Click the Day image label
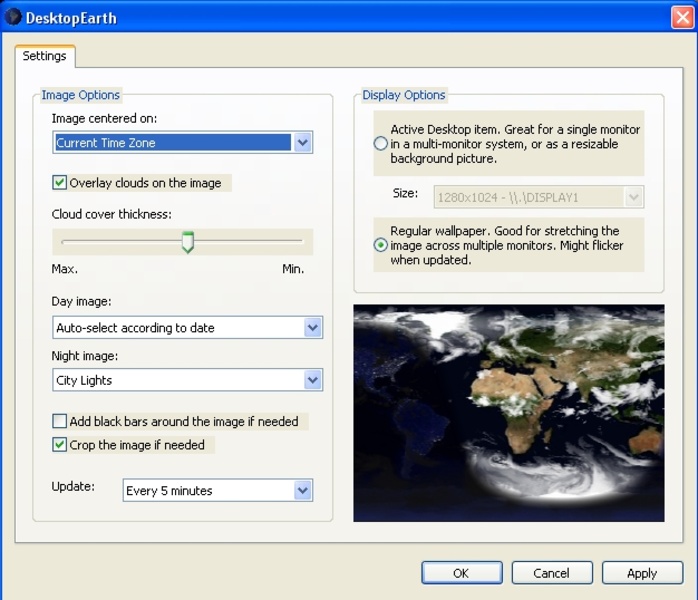The width and height of the screenshot is (698, 600). tap(81, 301)
